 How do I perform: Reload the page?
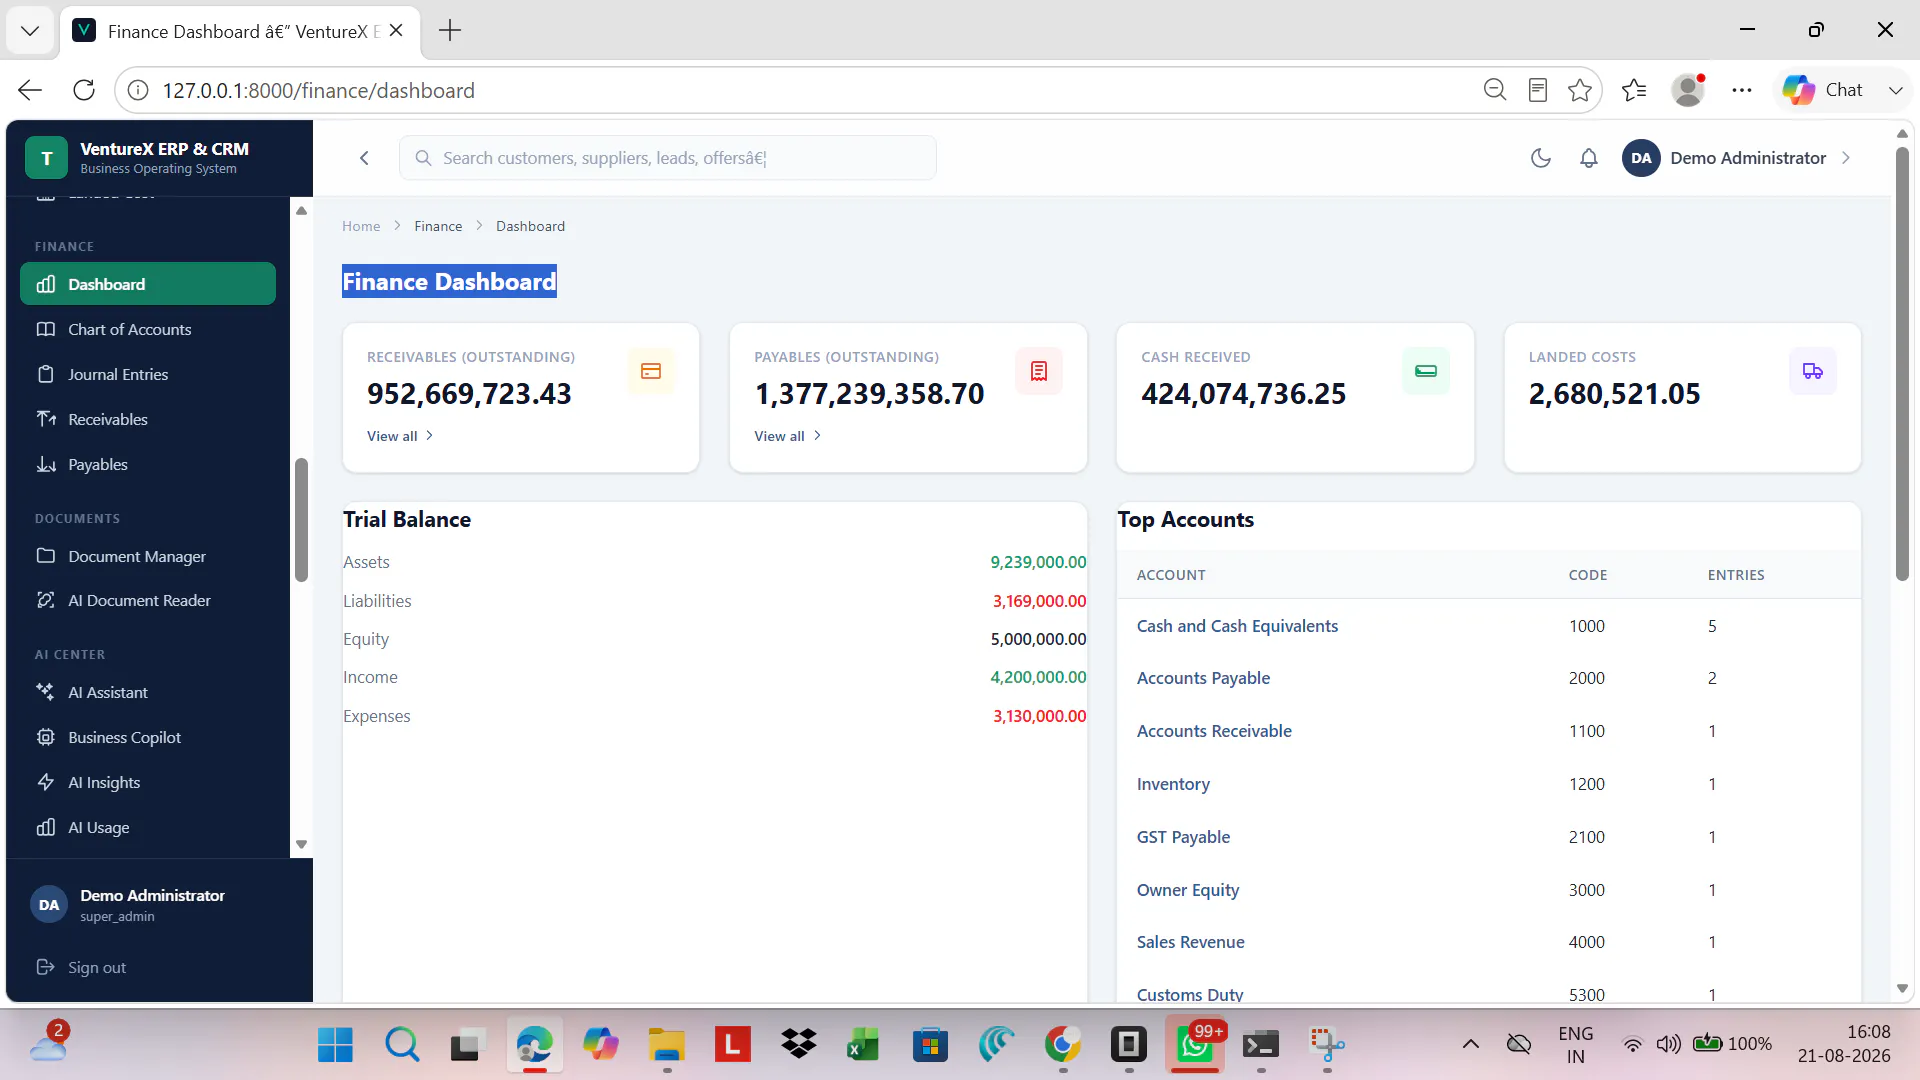pyautogui.click(x=84, y=90)
